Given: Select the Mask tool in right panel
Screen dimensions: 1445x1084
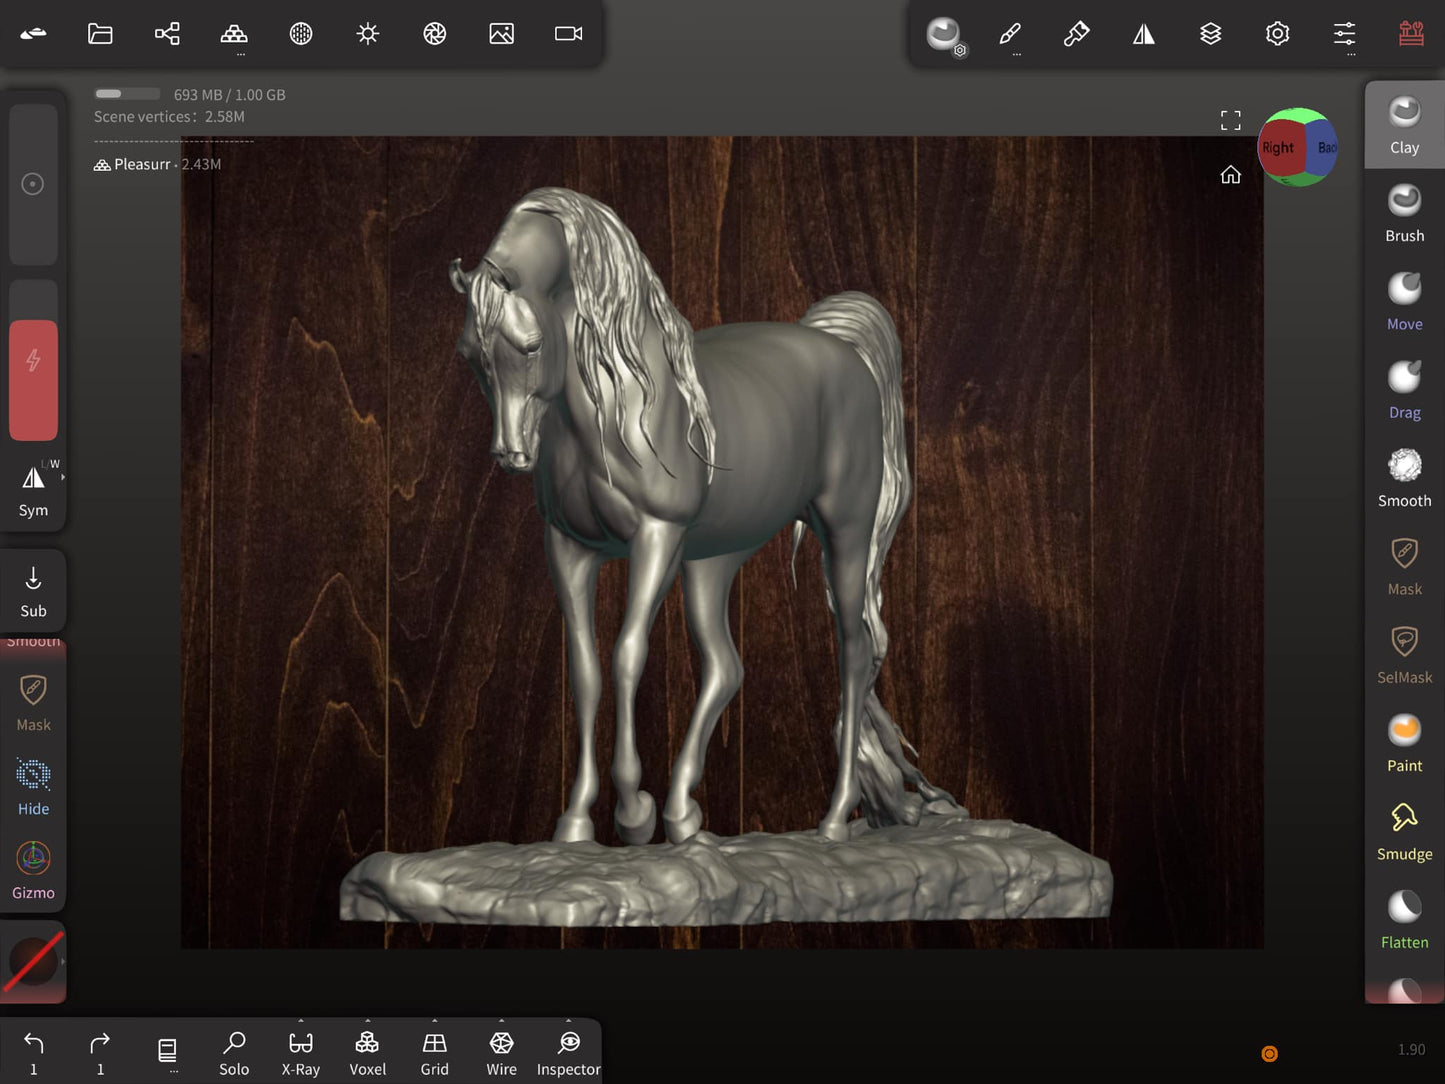Looking at the screenshot, I should (1405, 566).
